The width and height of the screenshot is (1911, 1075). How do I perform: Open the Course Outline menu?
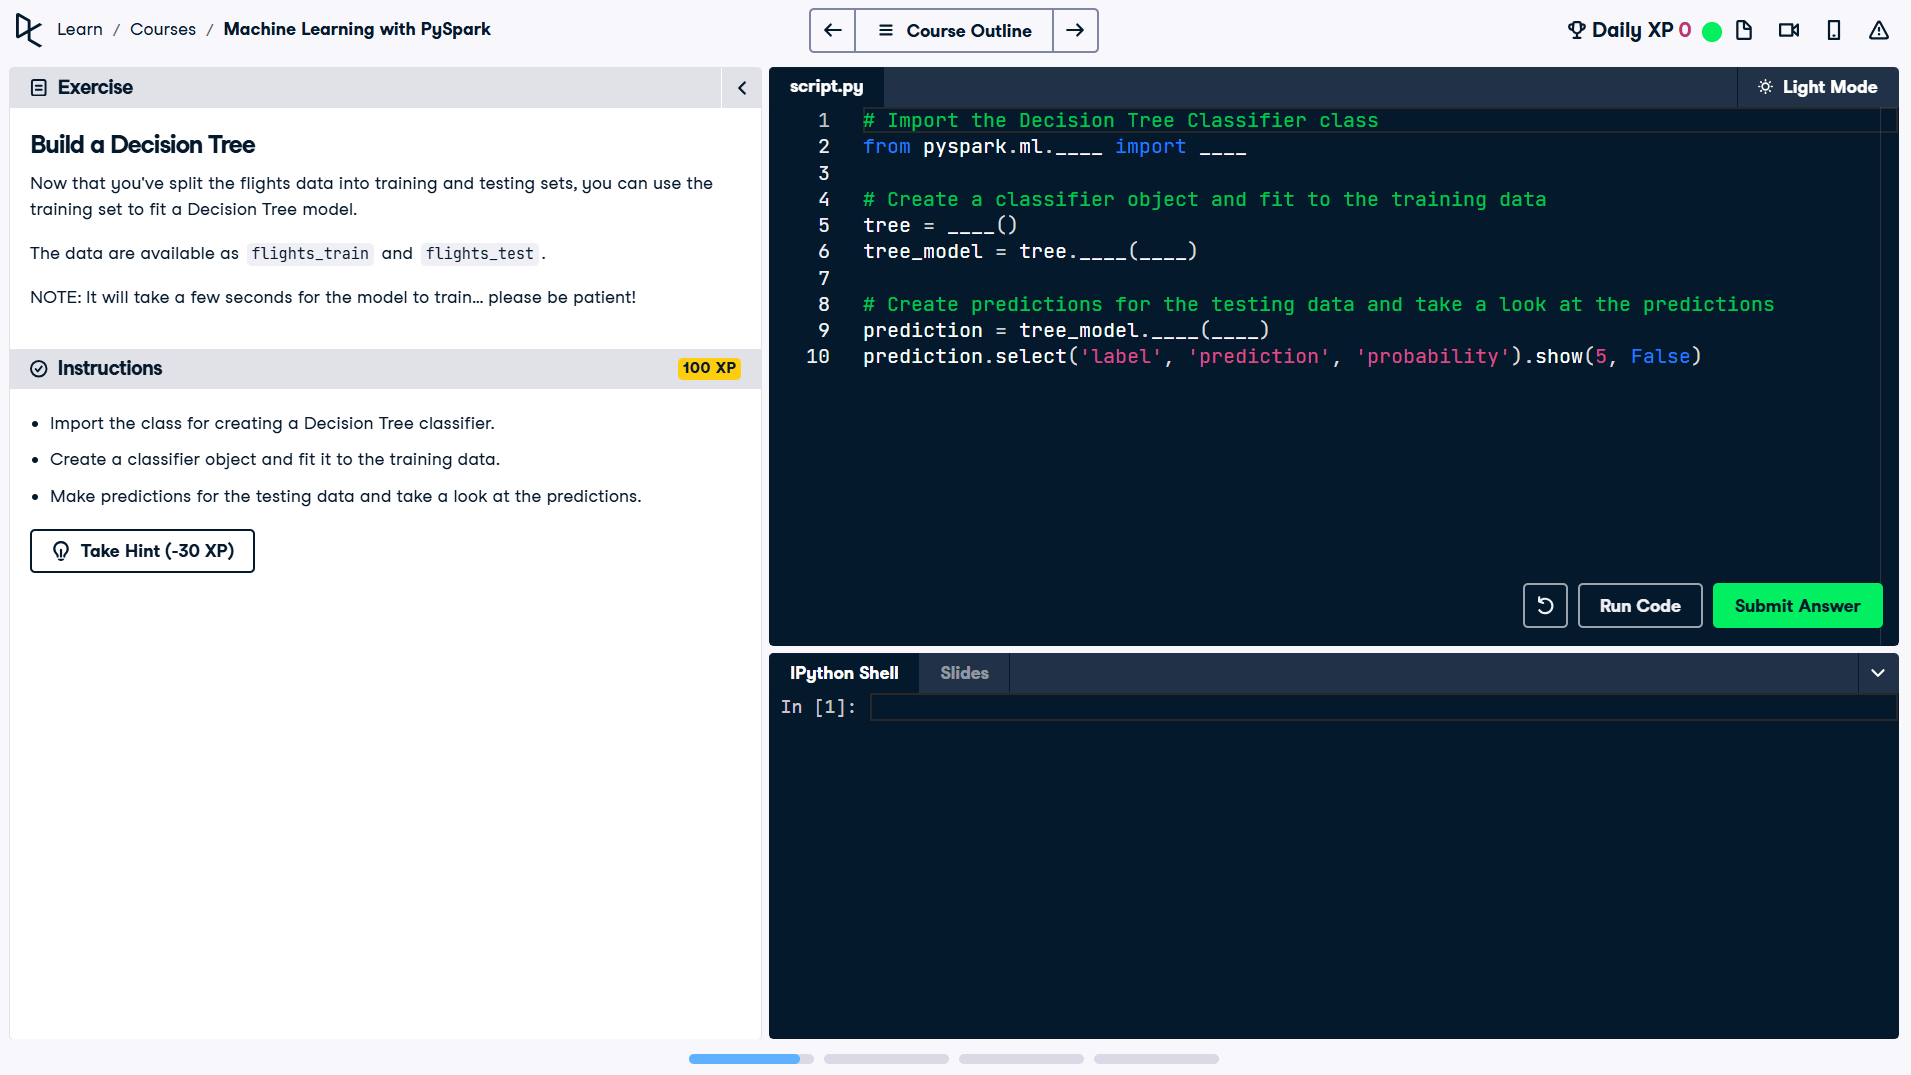click(x=954, y=30)
